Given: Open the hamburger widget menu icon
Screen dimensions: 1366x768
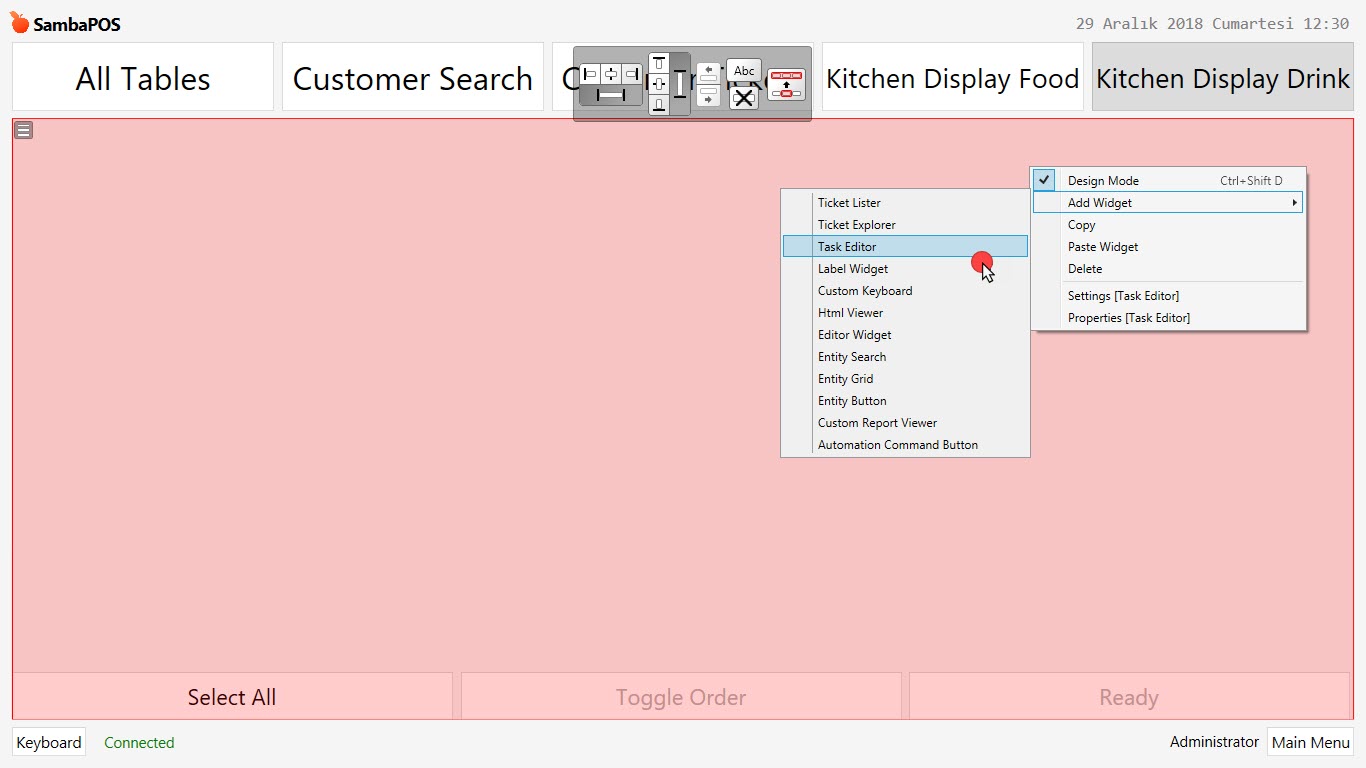Looking at the screenshot, I should point(23,129).
